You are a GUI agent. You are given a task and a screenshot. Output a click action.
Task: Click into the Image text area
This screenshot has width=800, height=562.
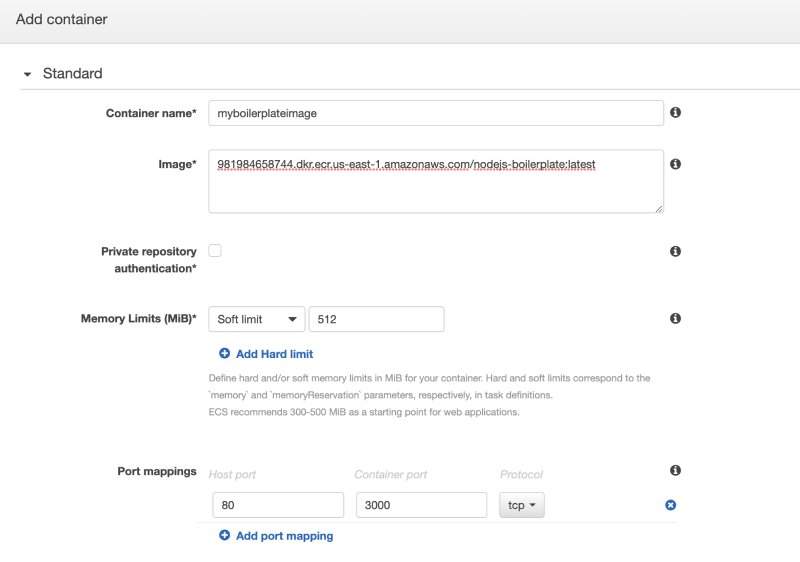click(436, 181)
